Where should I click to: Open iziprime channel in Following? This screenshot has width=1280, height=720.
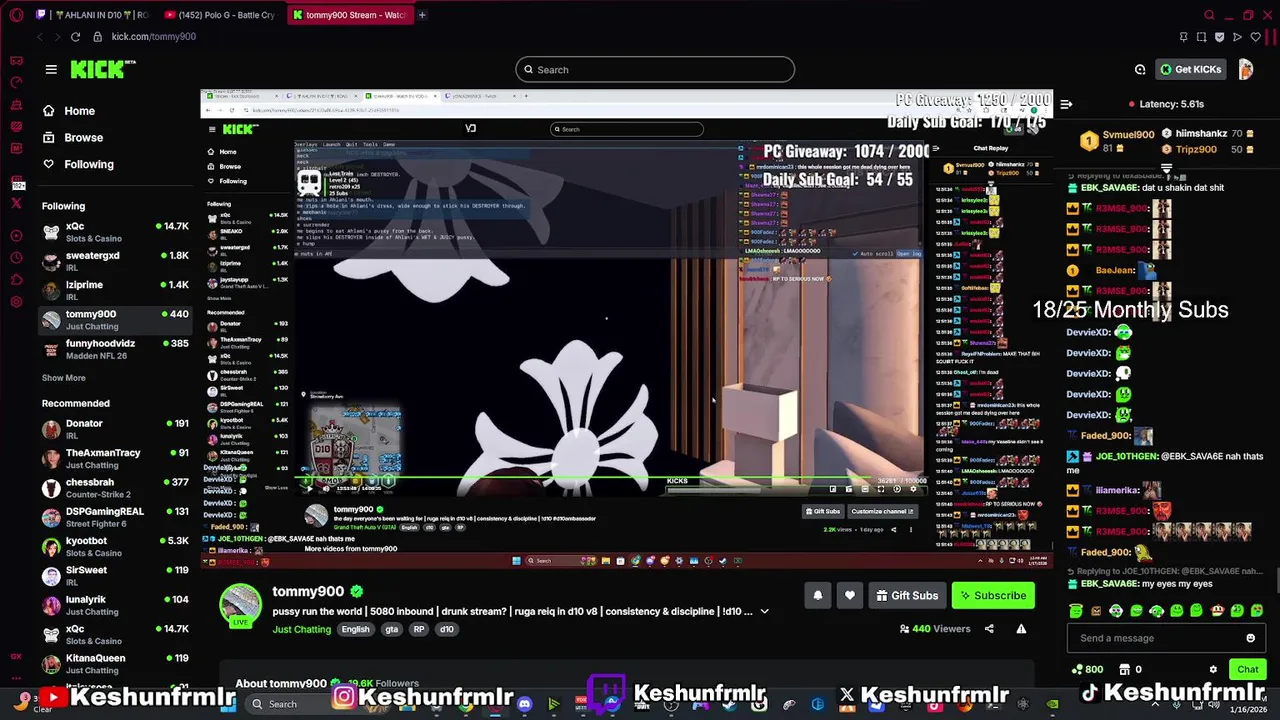point(115,290)
